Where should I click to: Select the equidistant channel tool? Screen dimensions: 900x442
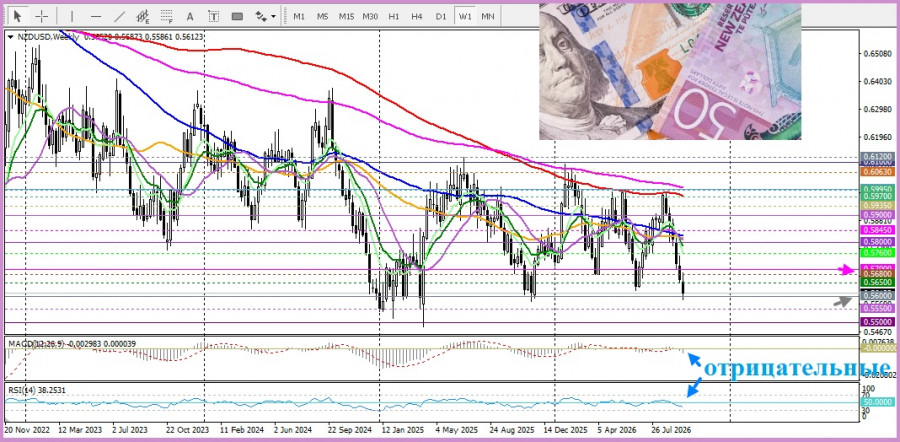click(143, 16)
